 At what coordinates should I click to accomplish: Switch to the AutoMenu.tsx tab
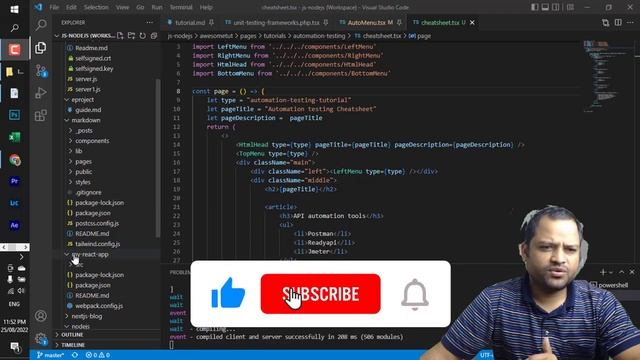pyautogui.click(x=370, y=22)
